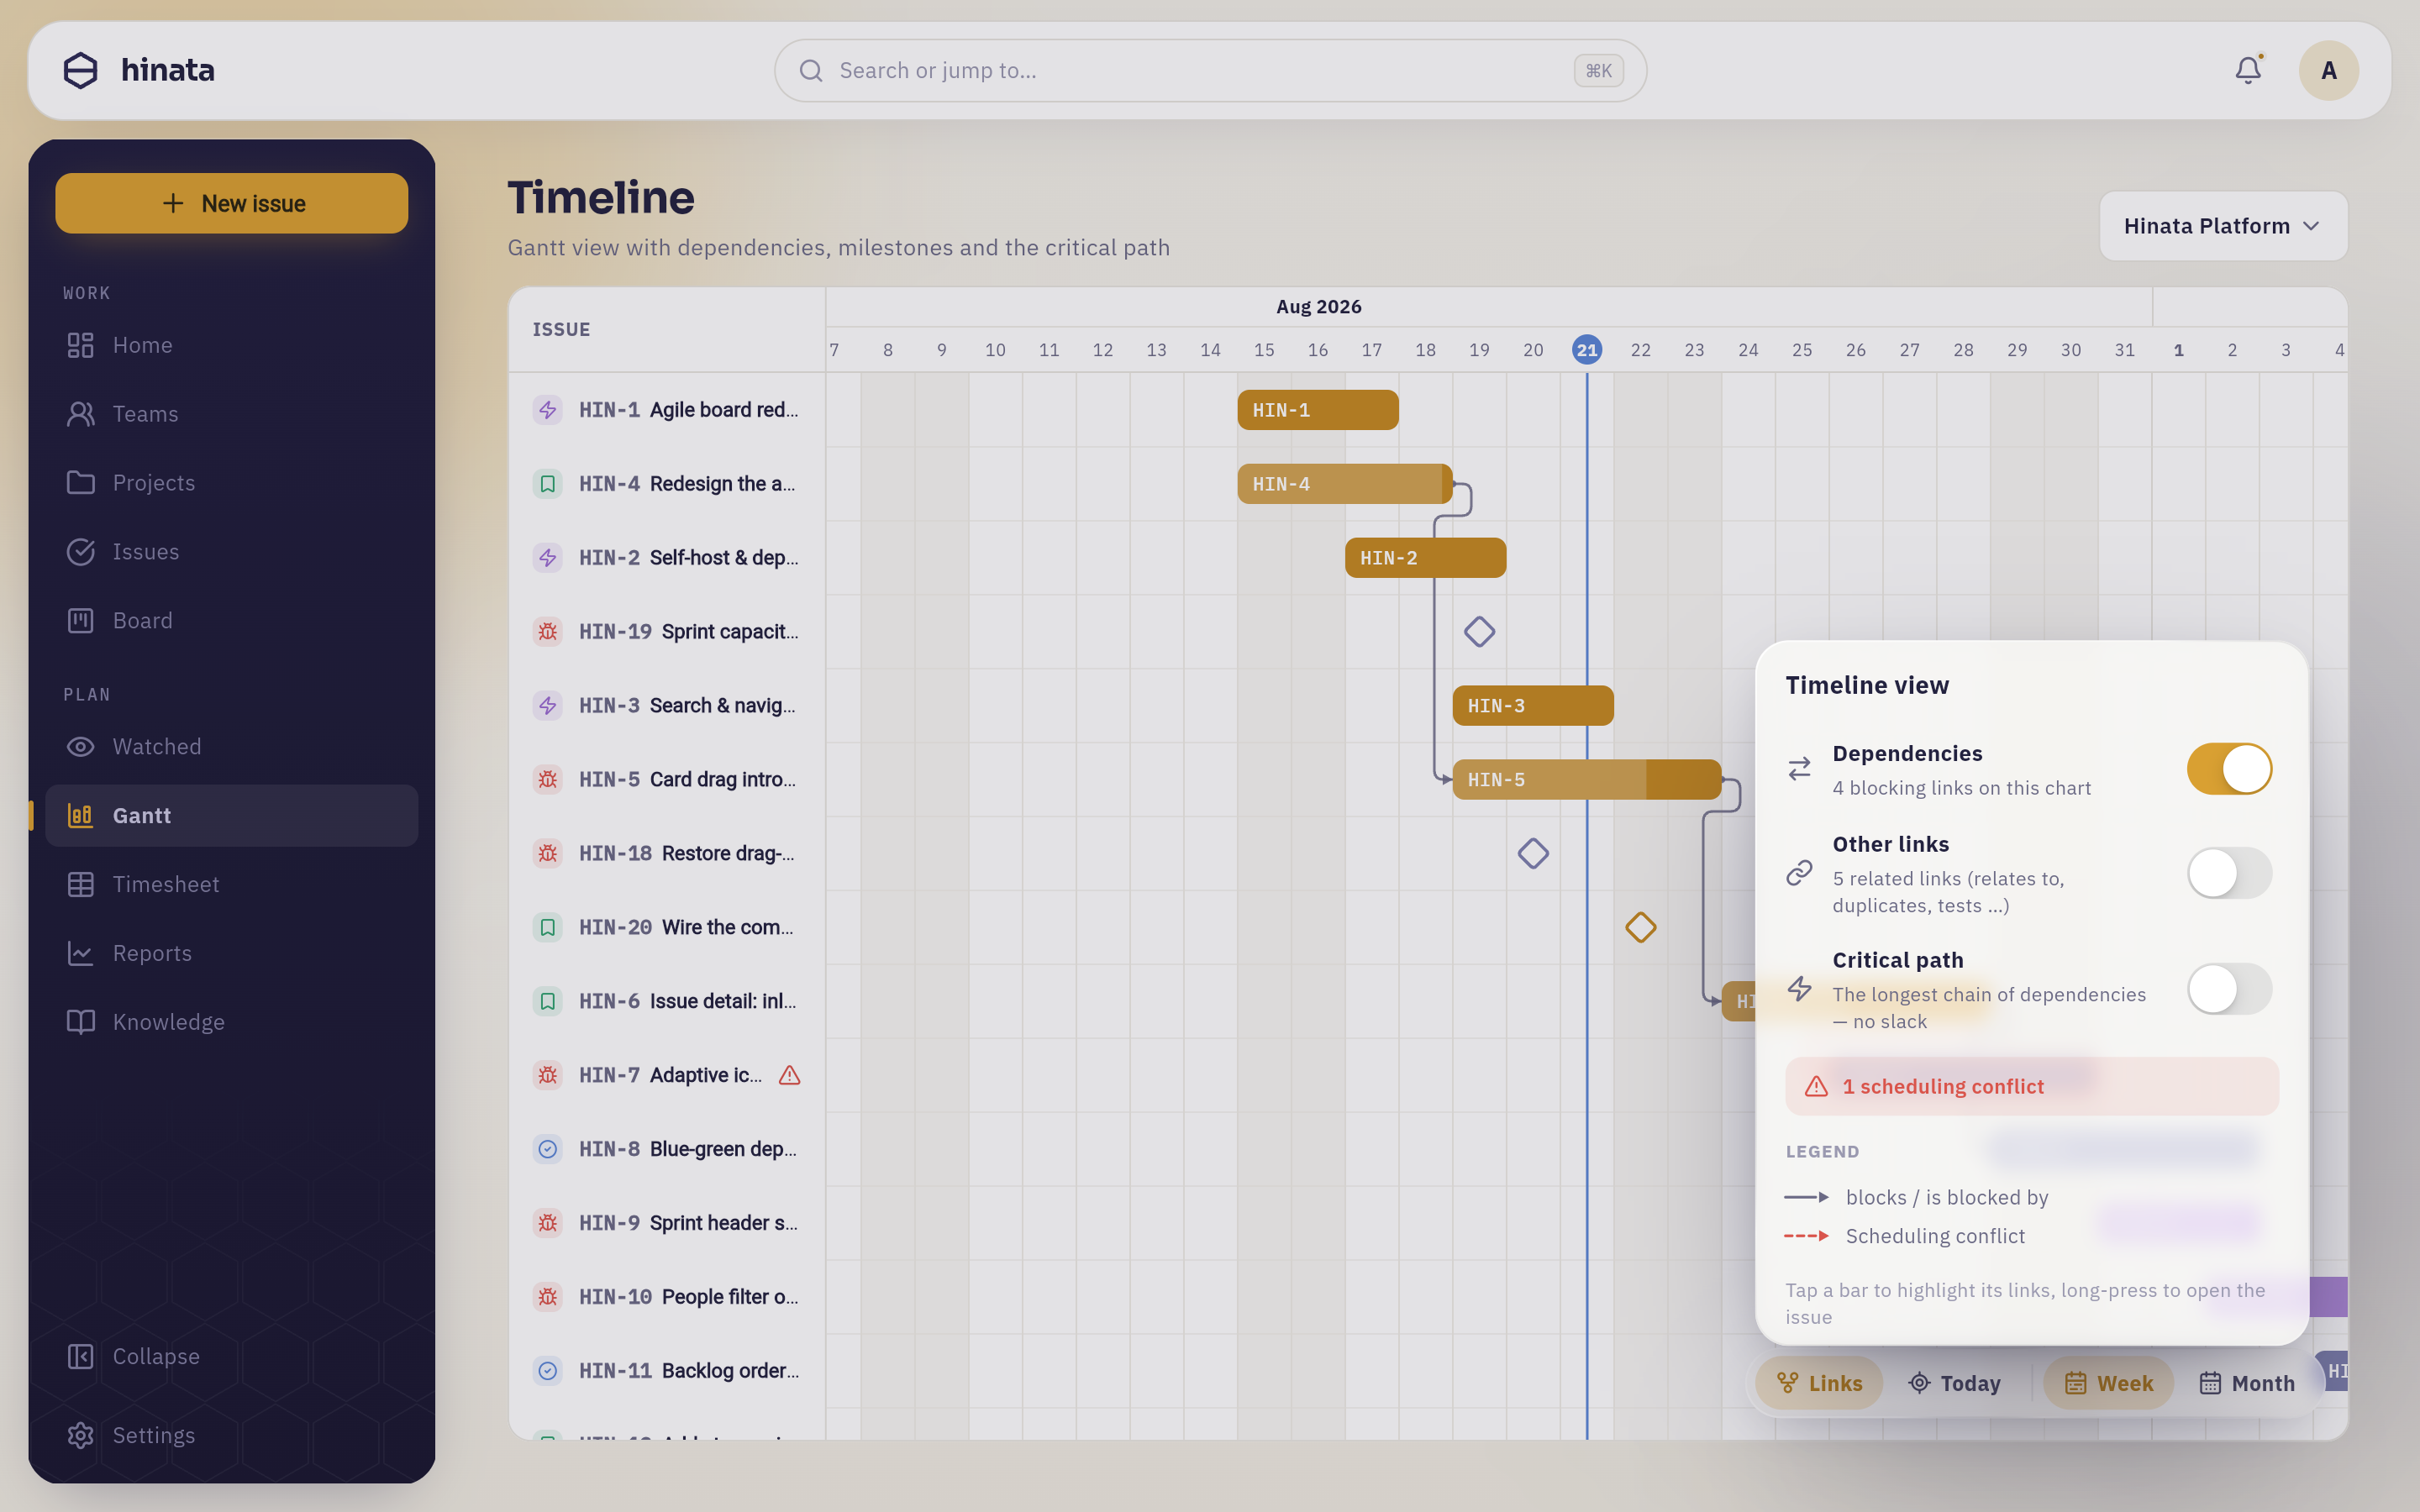The height and width of the screenshot is (1512, 2420).
Task: Click the search magnifier icon
Action: (811, 70)
